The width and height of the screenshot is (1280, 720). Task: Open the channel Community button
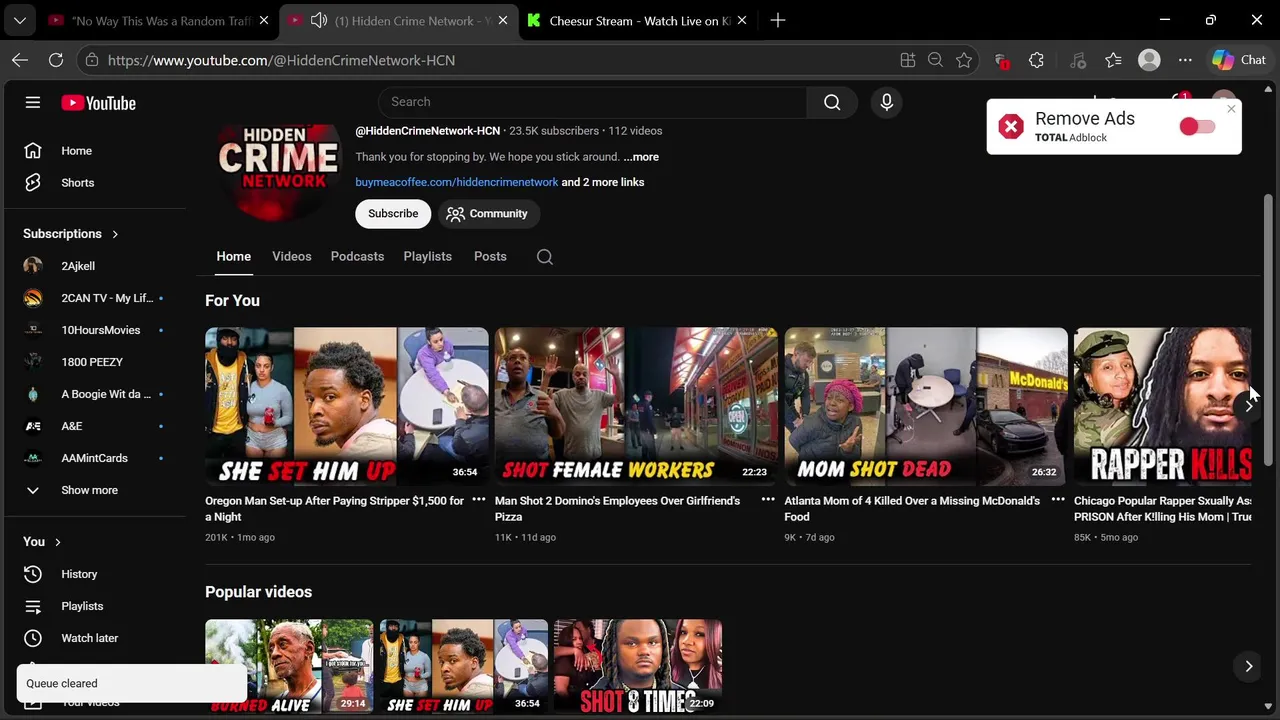[x=487, y=214]
